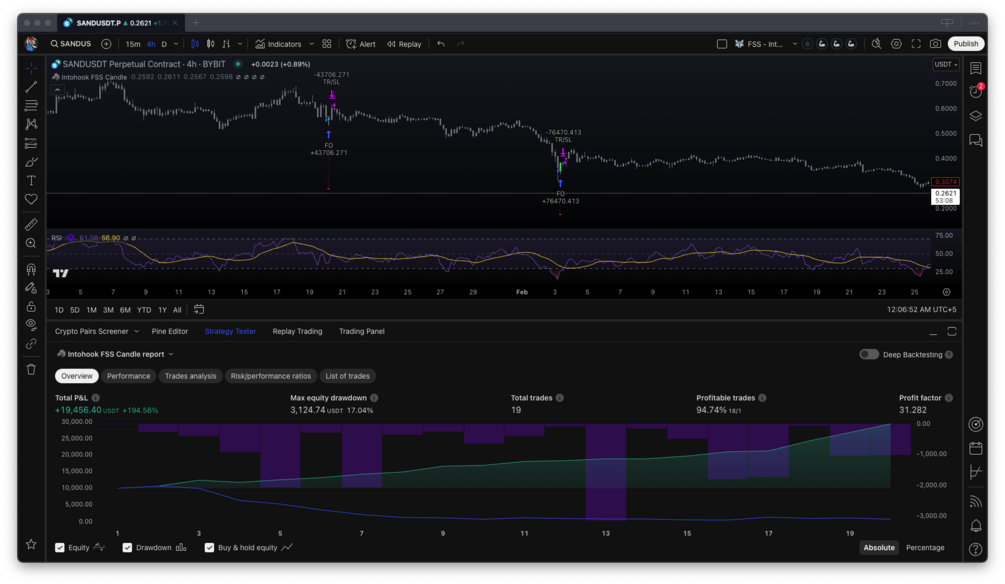This screenshot has height=584, width=1005.
Task: Open the help center question icon
Action: [976, 549]
